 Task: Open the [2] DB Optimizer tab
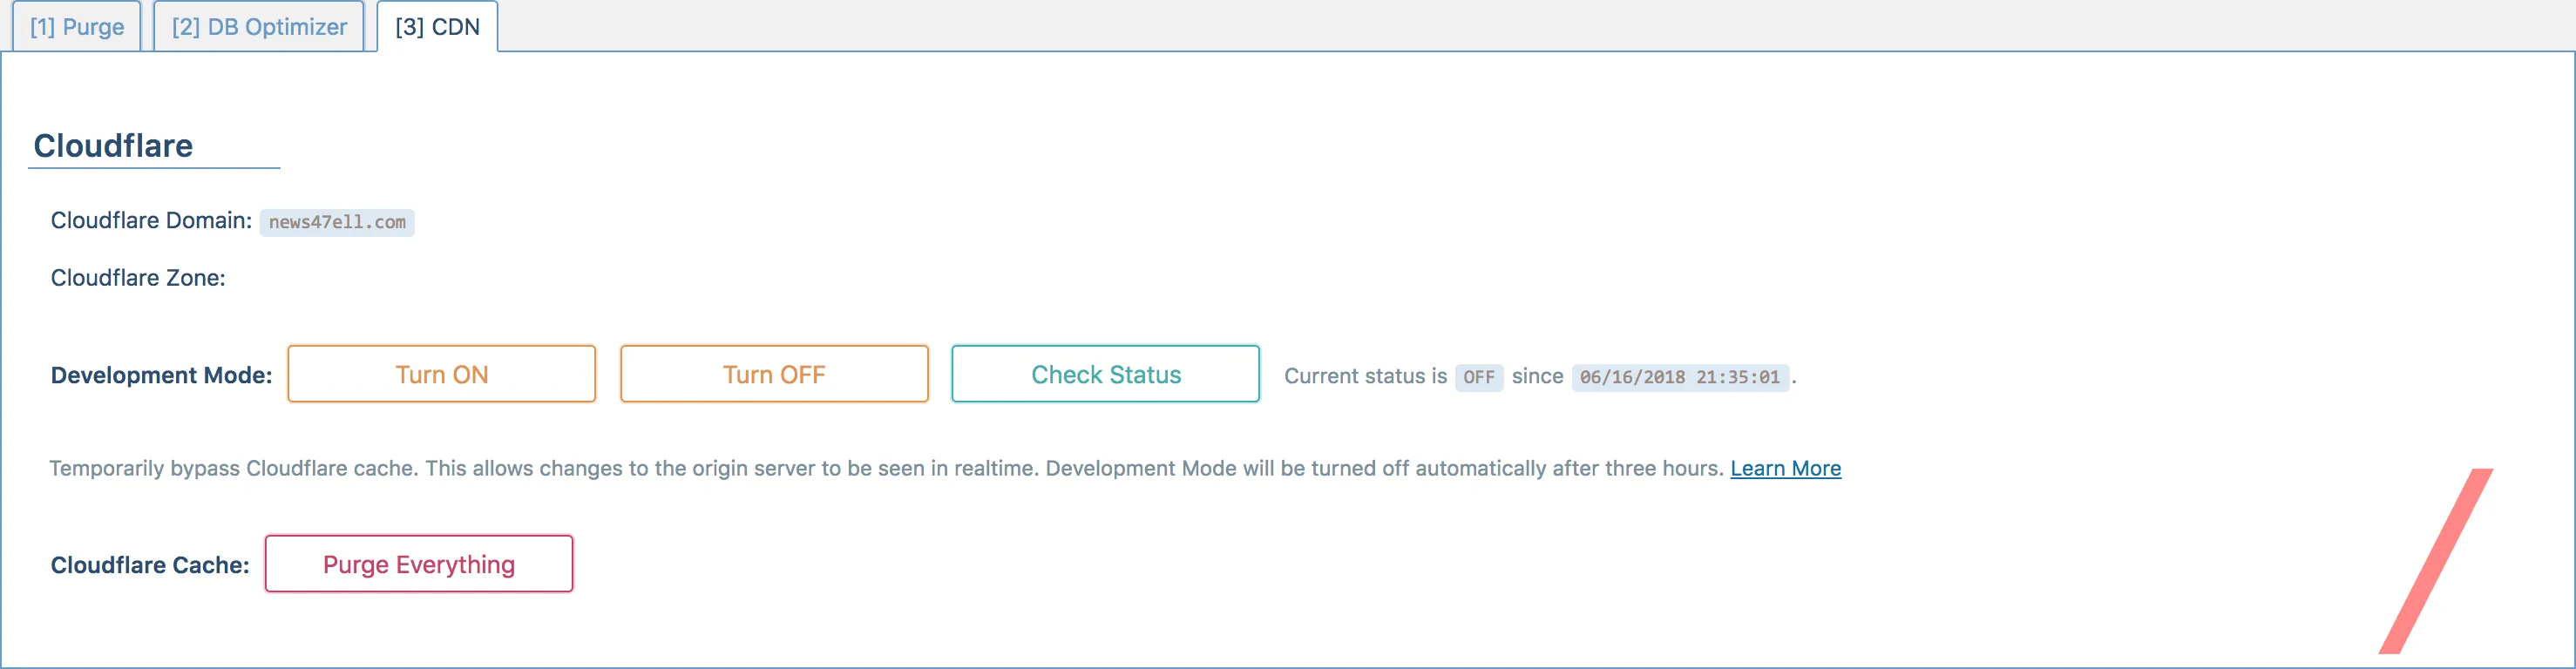tap(259, 27)
